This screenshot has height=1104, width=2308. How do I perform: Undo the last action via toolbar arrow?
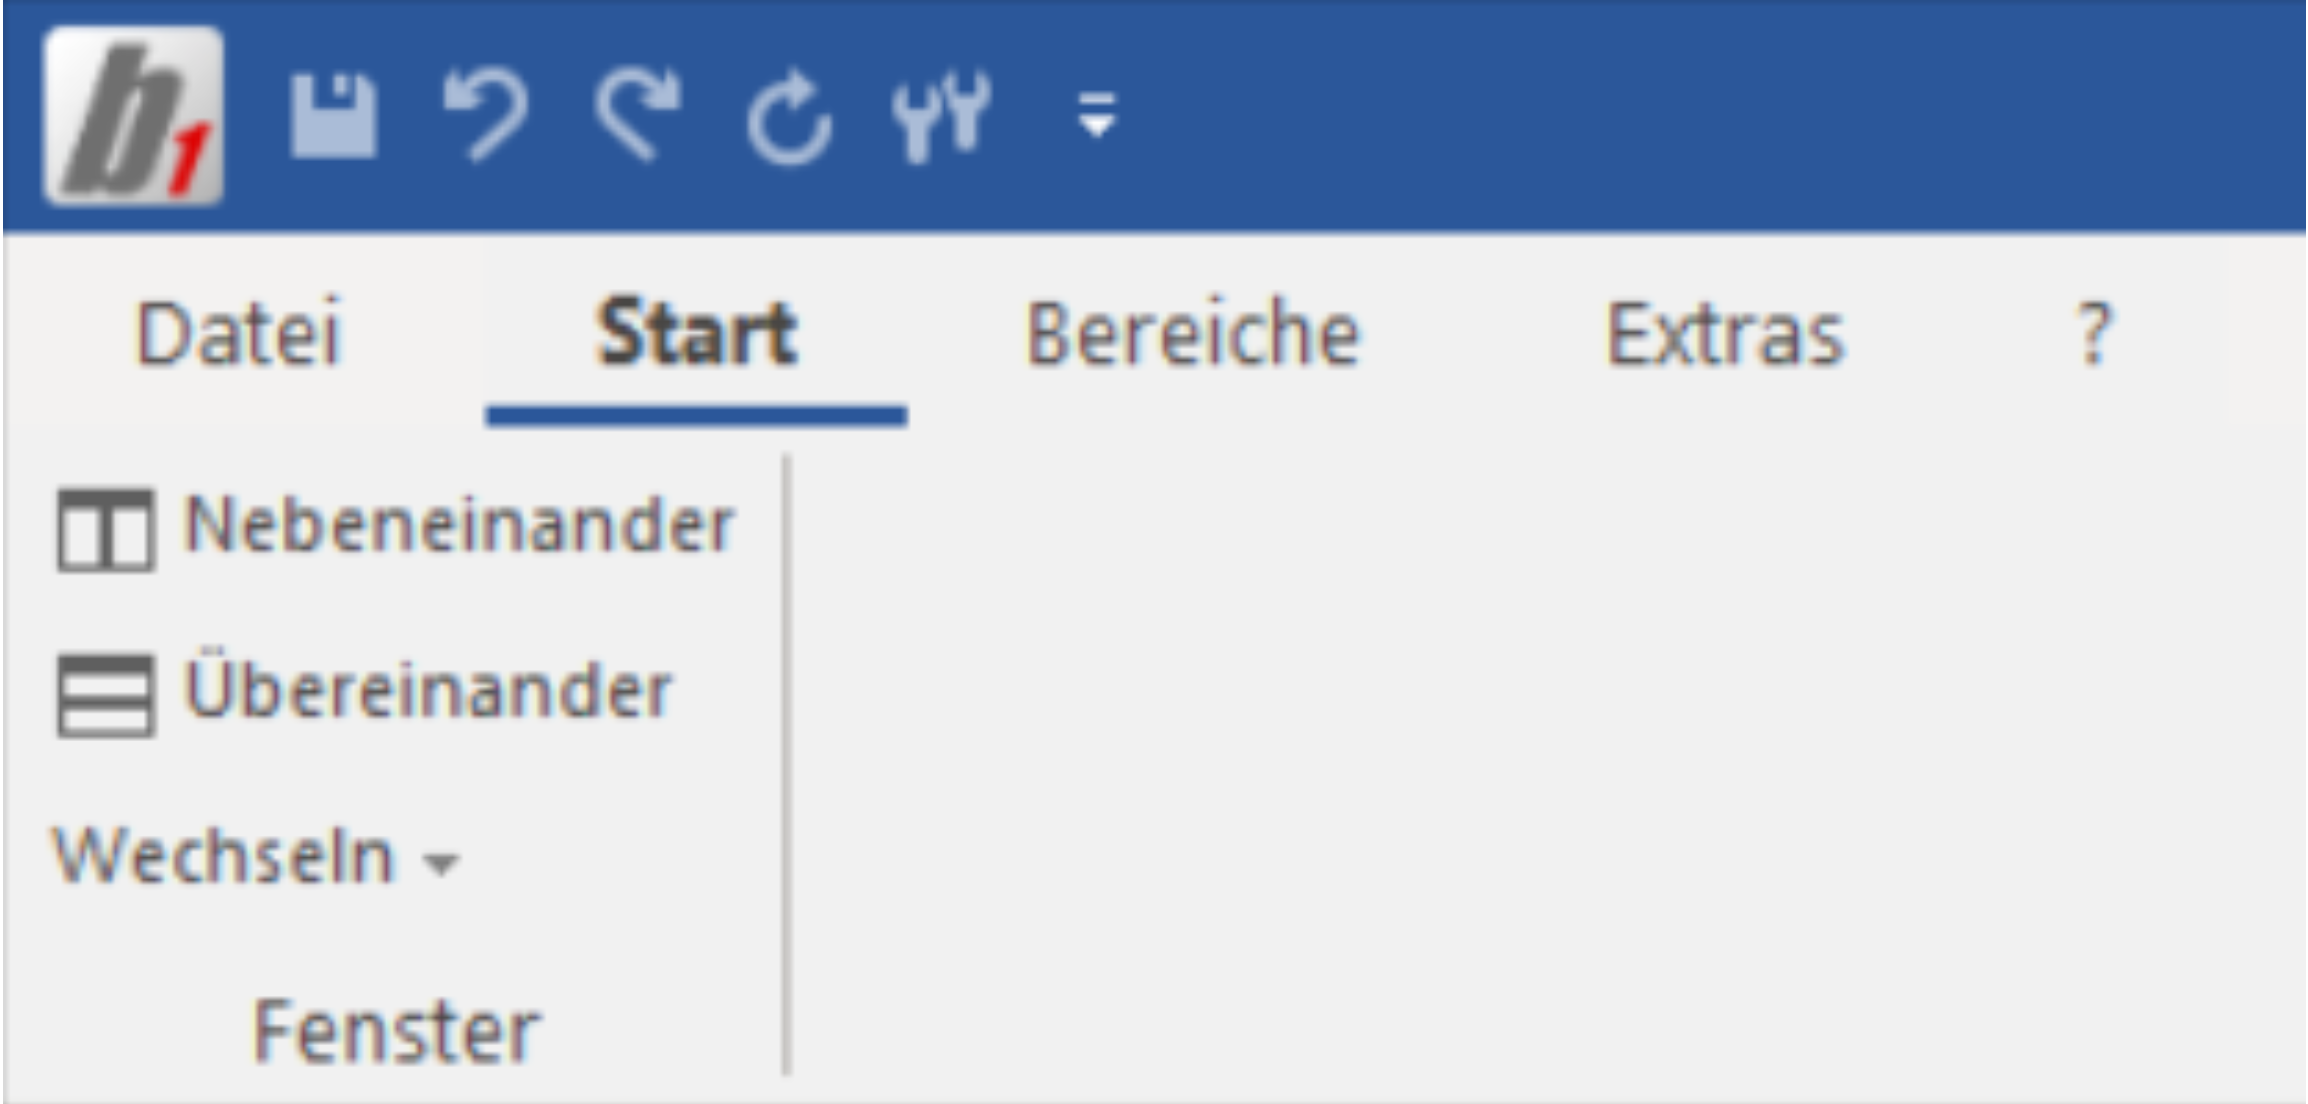point(485,115)
